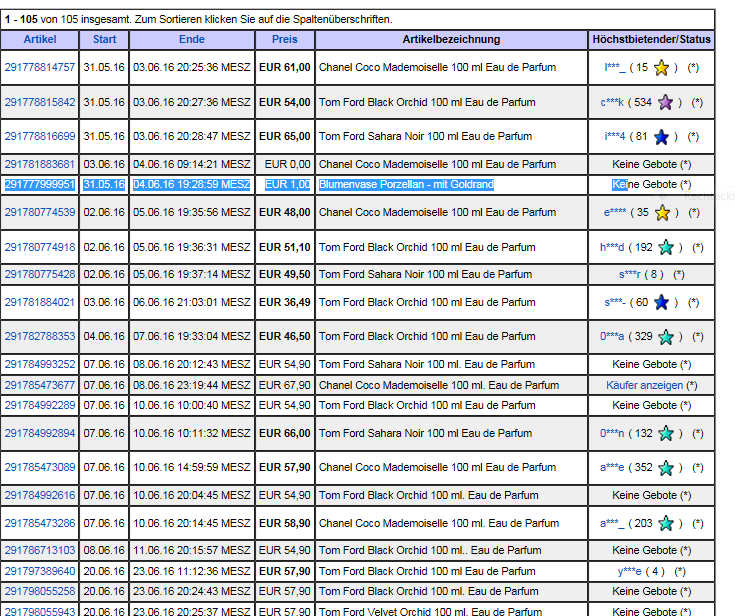
Task: View bidder a***_ profile link
Action: pos(612,523)
